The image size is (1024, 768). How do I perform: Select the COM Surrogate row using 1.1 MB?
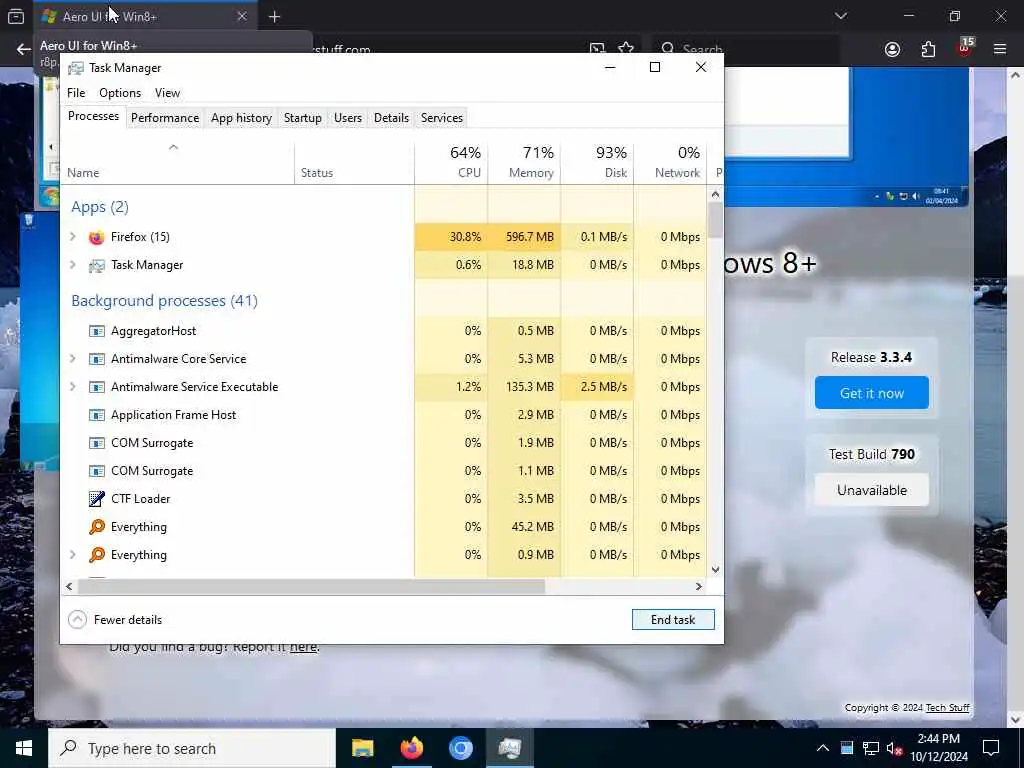coord(383,472)
